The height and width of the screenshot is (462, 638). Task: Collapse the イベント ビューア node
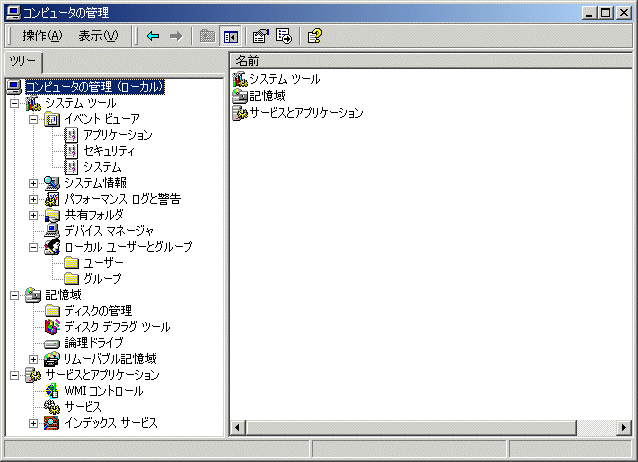(33, 119)
